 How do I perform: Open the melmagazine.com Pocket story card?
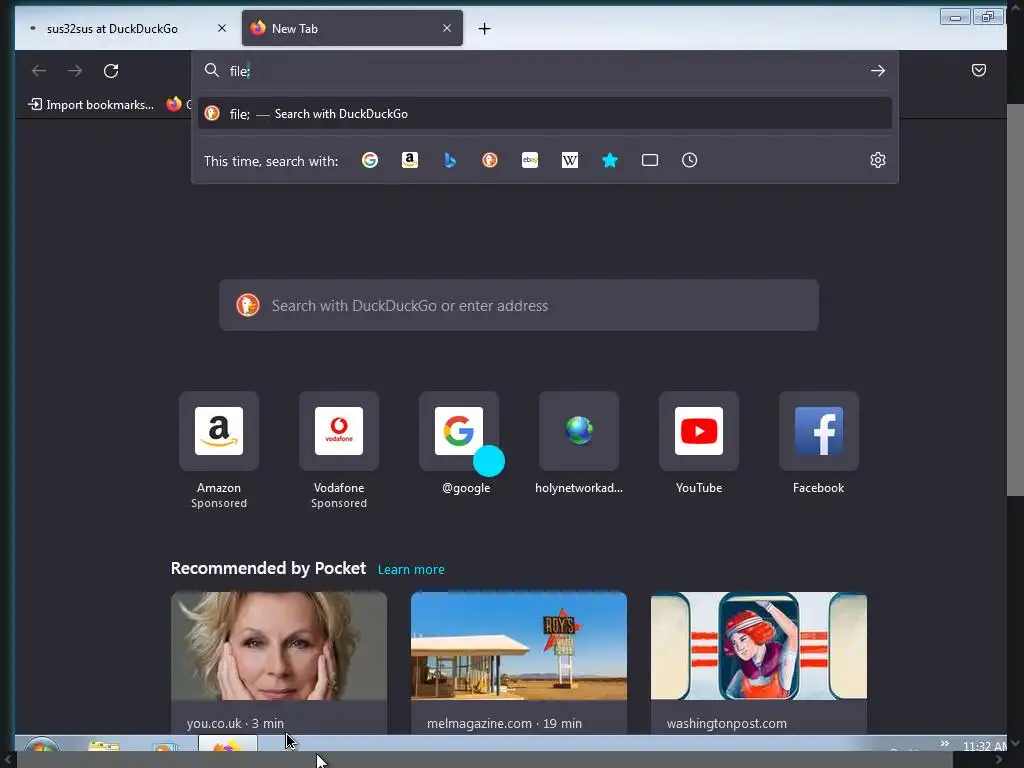(519, 663)
